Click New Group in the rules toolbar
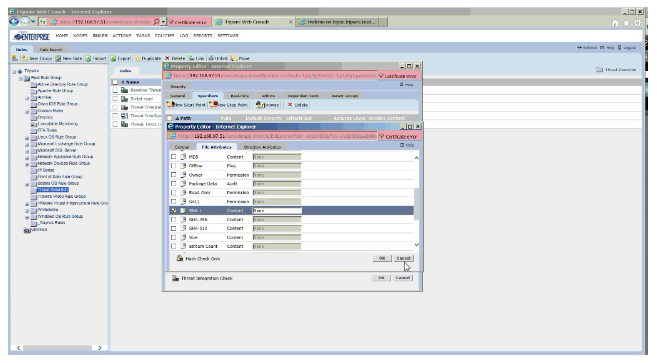 point(37,58)
